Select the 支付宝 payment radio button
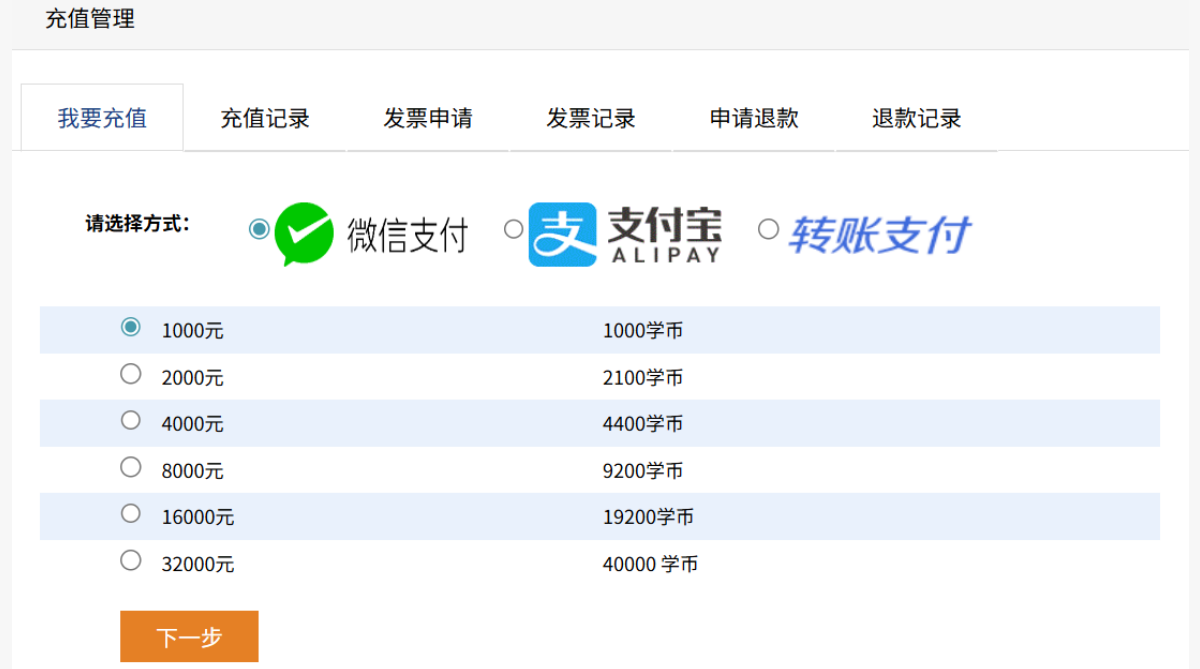The width and height of the screenshot is (1200, 669). [513, 229]
